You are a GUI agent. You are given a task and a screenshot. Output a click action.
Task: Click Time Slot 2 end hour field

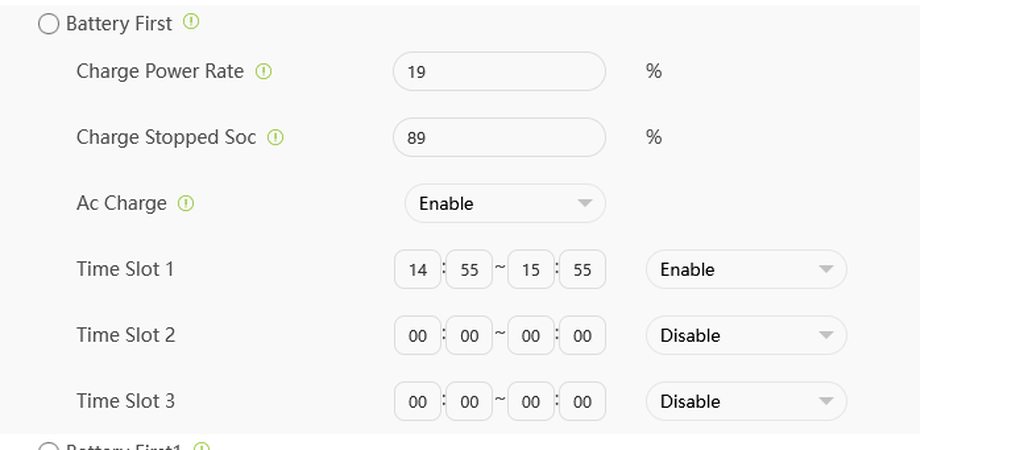[531, 336]
